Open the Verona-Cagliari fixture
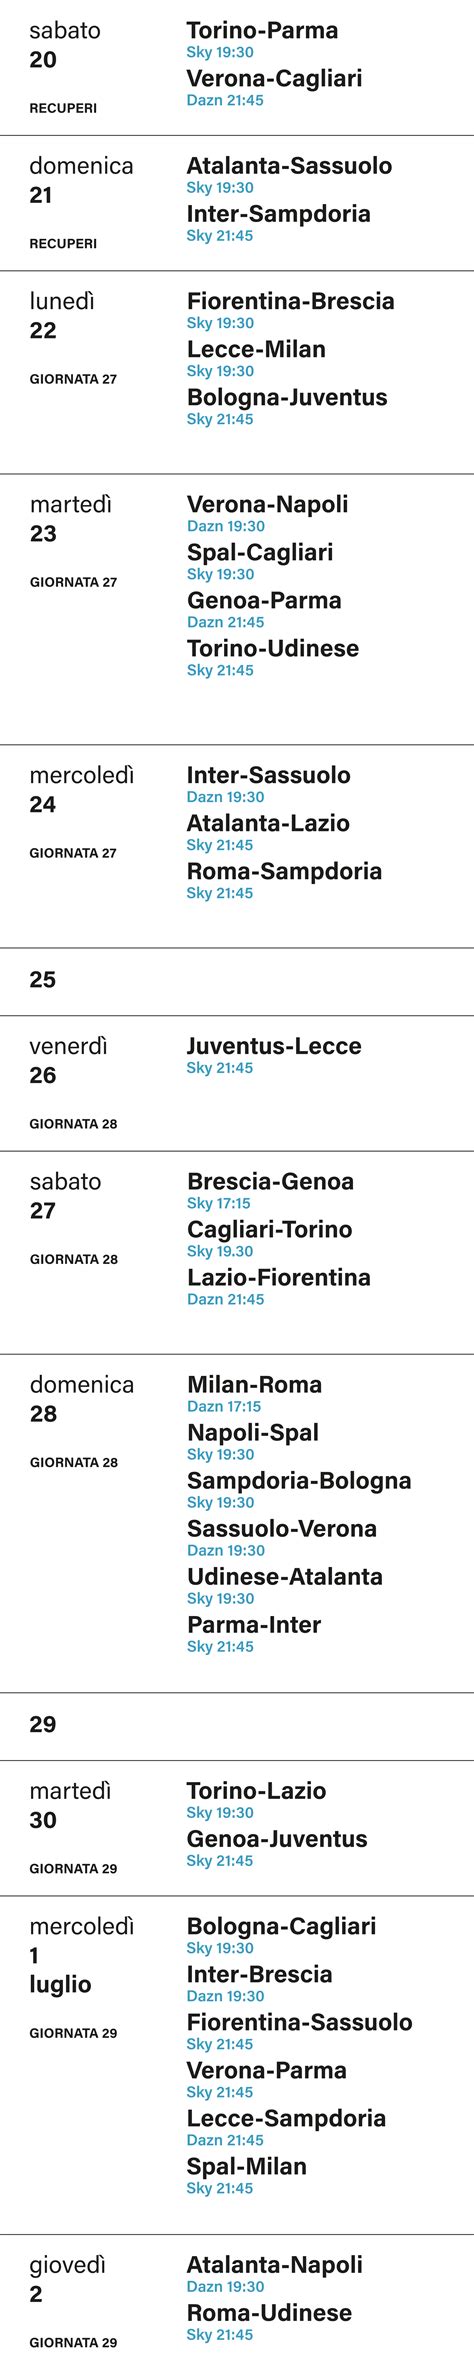 274,79
